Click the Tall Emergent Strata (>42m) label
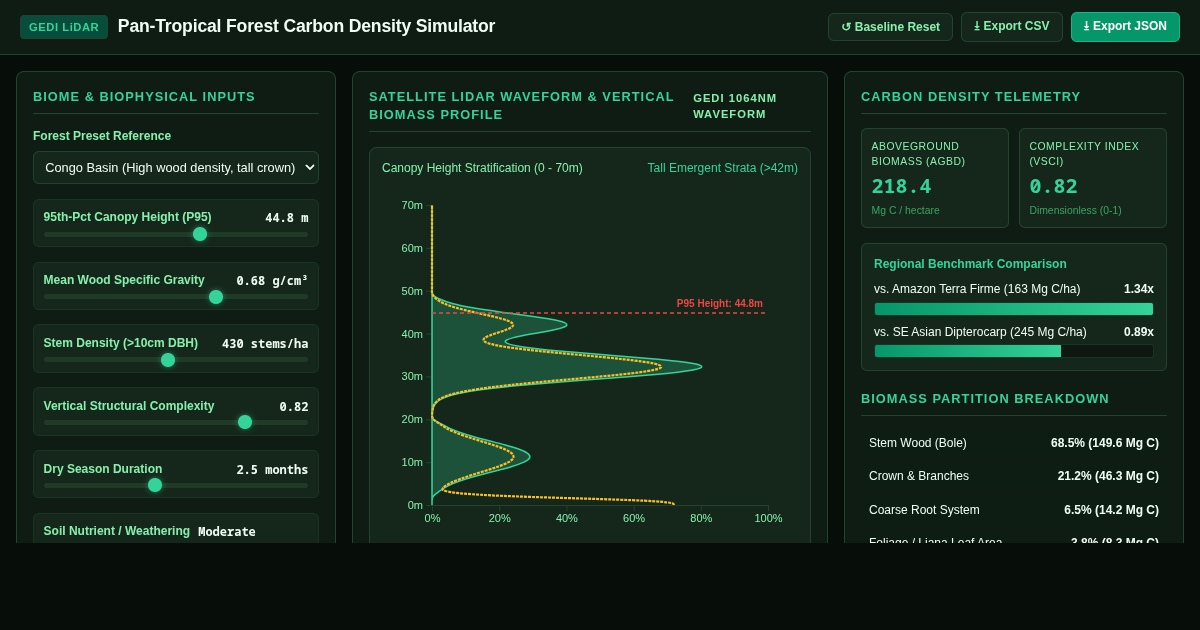Viewport: 1200px width, 630px height. pyautogui.click(x=722, y=168)
